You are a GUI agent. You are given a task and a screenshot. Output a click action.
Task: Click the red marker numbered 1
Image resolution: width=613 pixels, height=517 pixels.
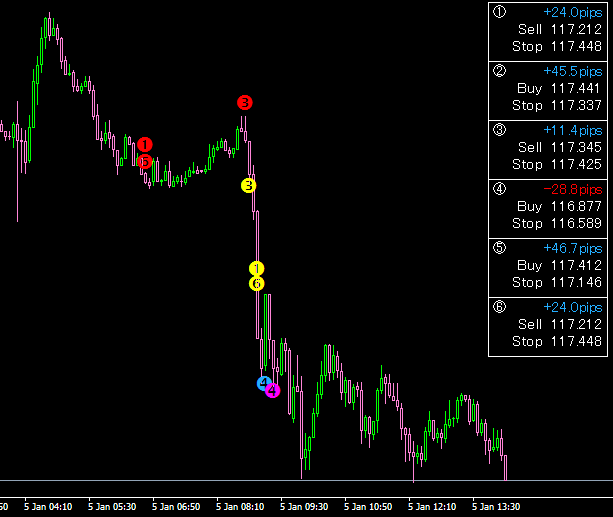[146, 145]
